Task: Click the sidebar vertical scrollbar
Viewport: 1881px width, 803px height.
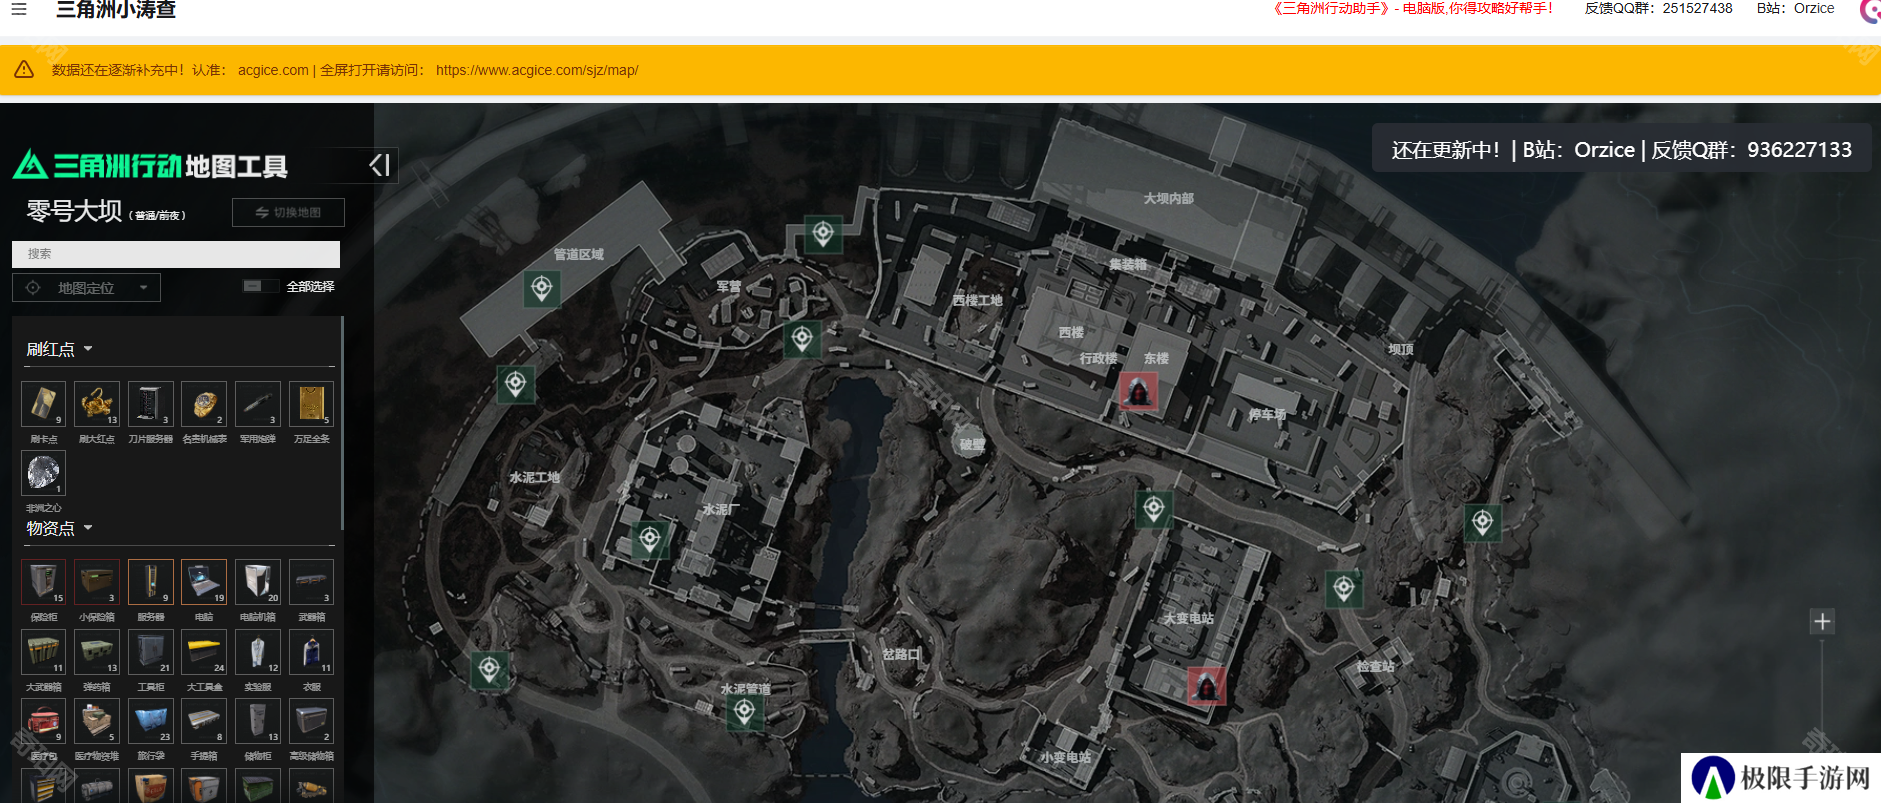Action: click(x=342, y=423)
